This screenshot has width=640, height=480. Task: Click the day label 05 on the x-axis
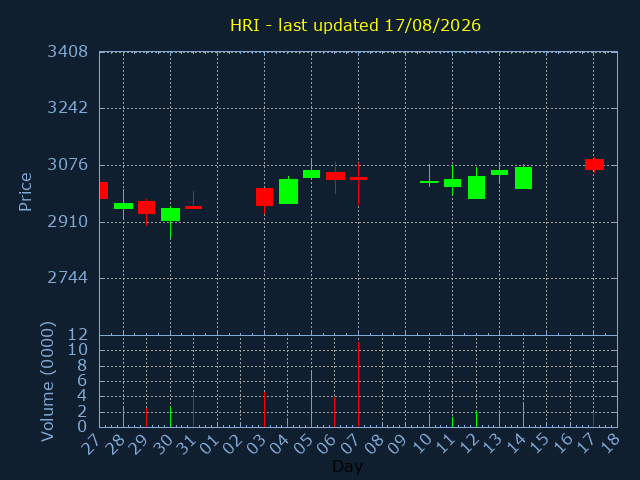click(x=302, y=443)
